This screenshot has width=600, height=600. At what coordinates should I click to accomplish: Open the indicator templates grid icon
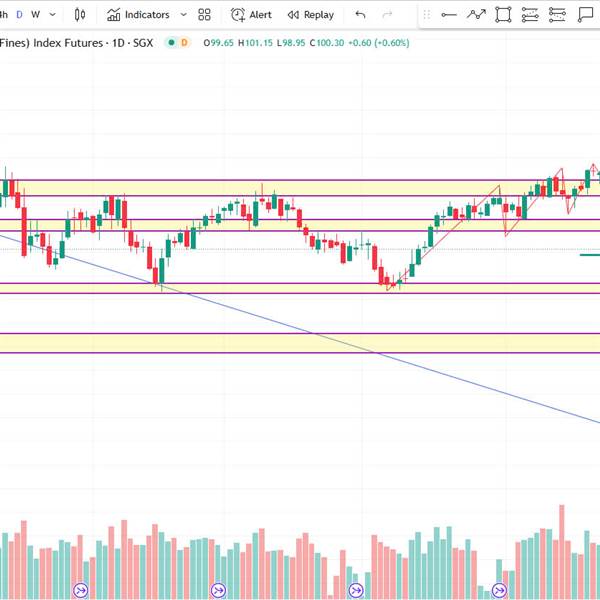(204, 15)
